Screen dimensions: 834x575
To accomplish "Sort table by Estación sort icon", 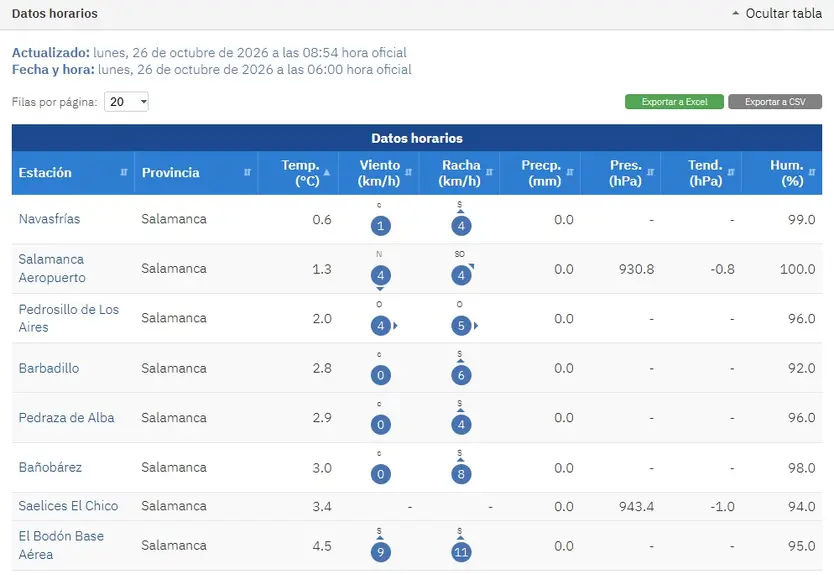I will 124,172.
